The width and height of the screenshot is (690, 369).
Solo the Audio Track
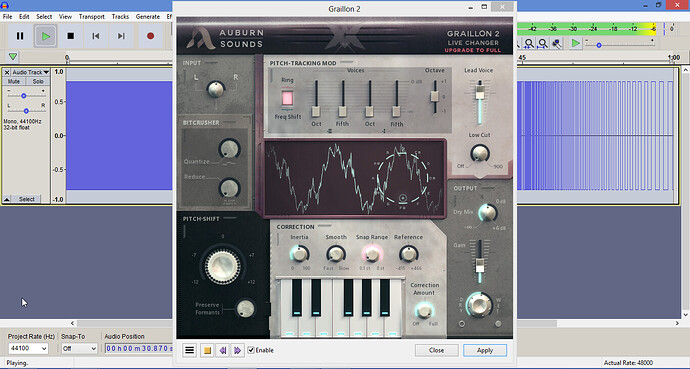(x=38, y=81)
